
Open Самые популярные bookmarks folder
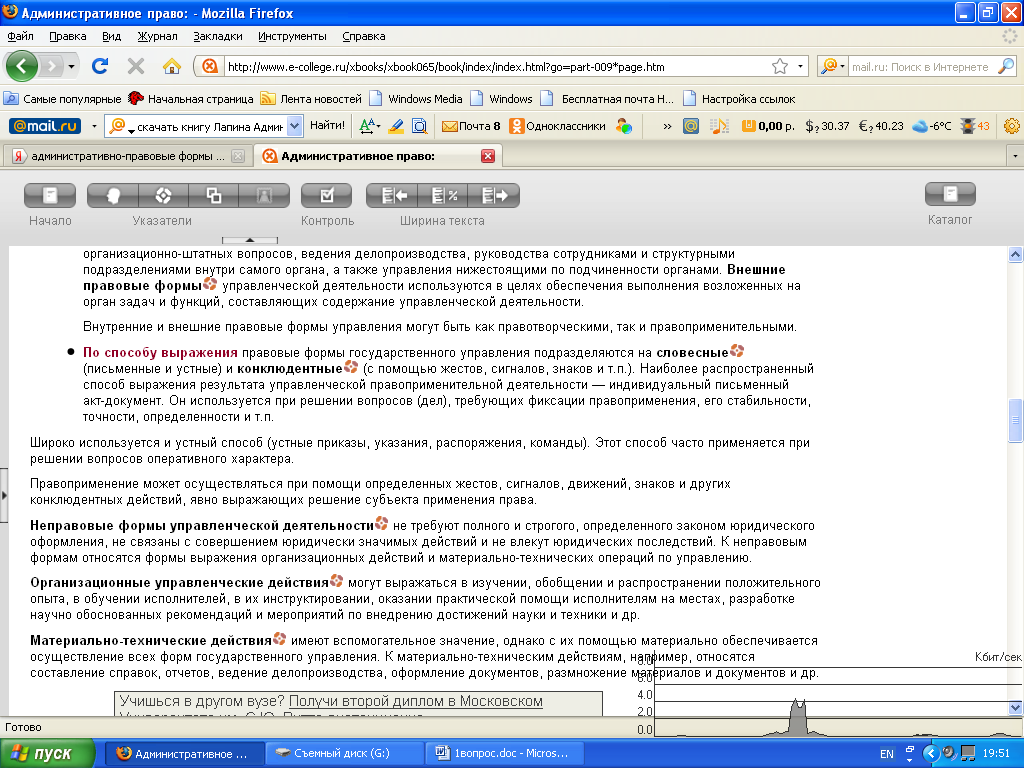tap(63, 99)
